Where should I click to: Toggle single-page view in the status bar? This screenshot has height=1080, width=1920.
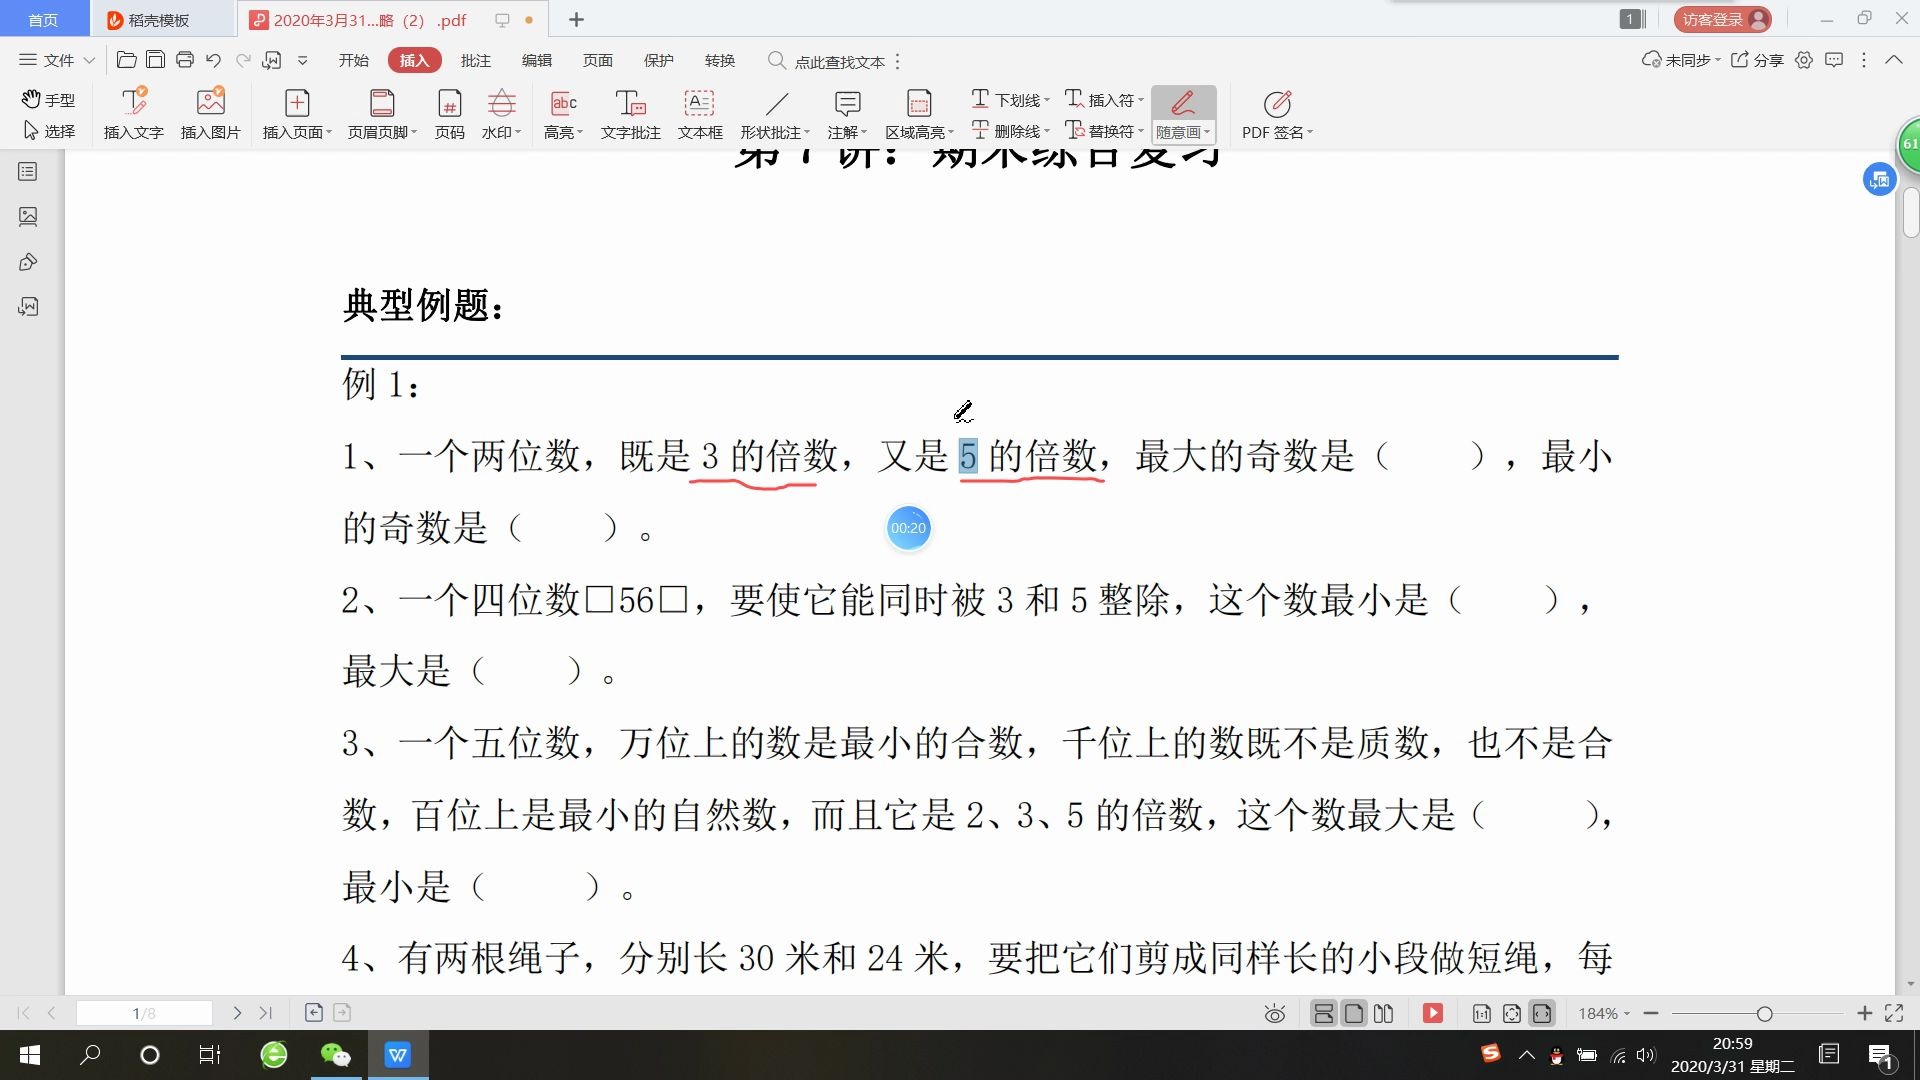(x=1353, y=1012)
